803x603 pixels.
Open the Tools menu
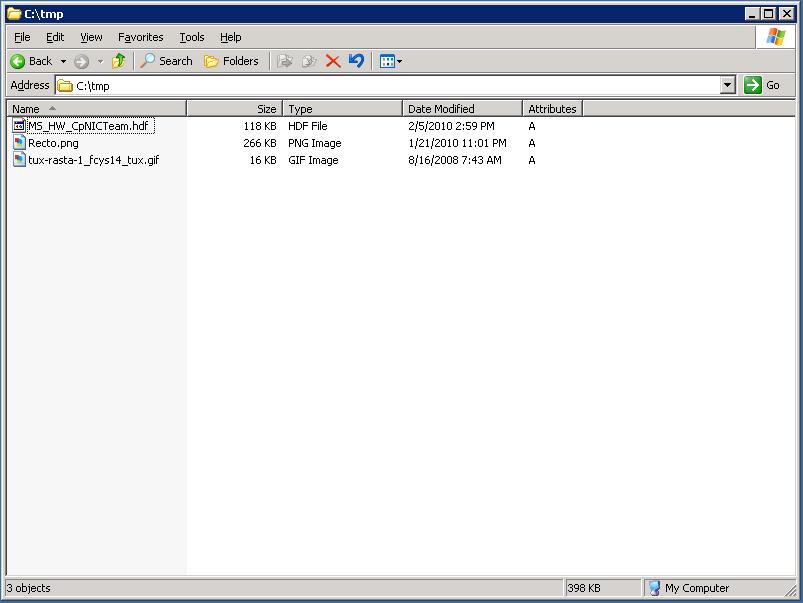click(x=191, y=37)
